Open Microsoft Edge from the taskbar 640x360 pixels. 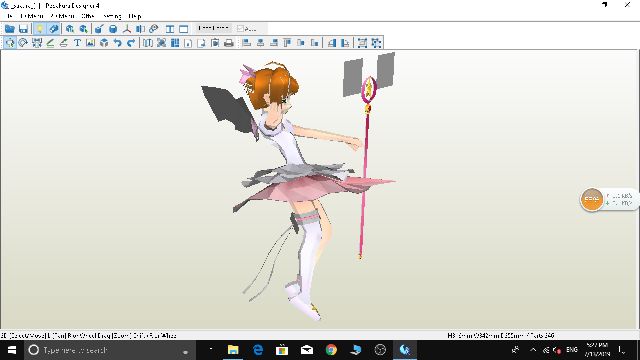[258, 350]
